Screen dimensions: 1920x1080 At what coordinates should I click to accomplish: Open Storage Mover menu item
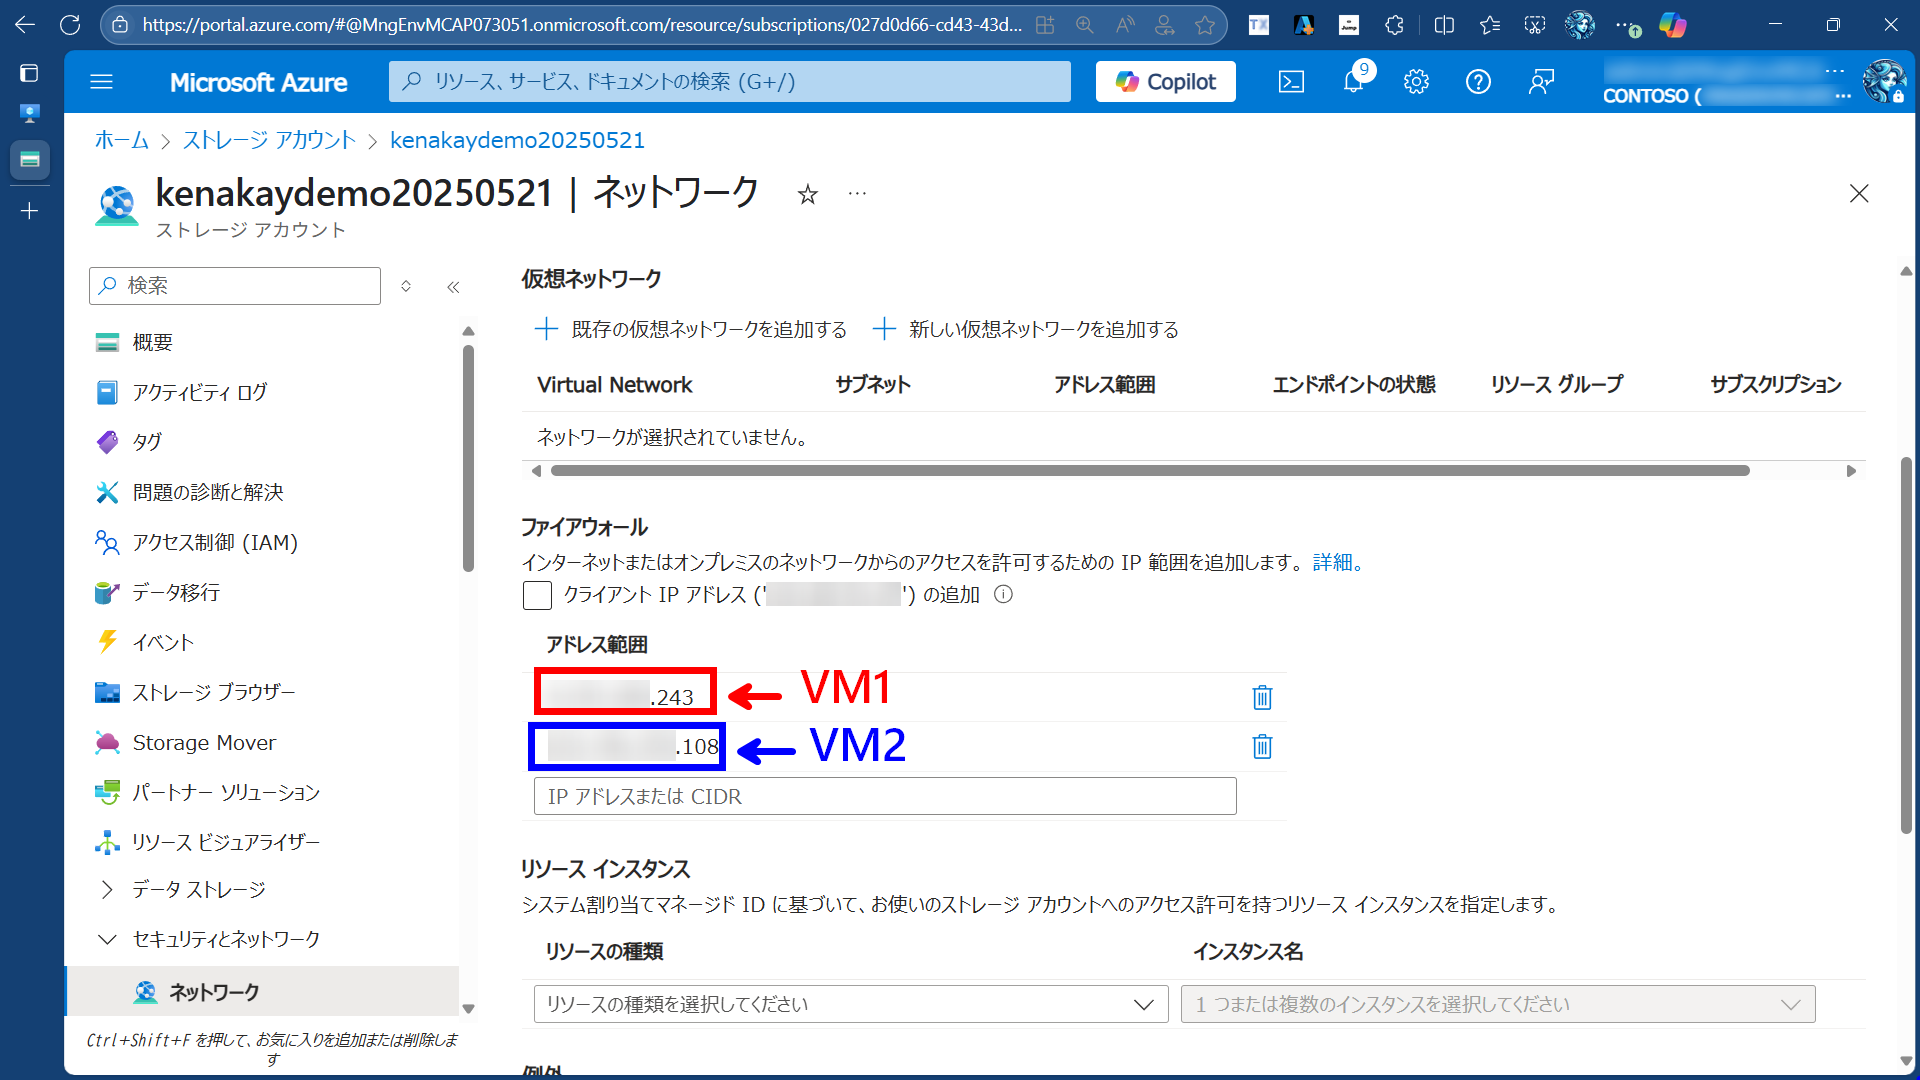(204, 742)
